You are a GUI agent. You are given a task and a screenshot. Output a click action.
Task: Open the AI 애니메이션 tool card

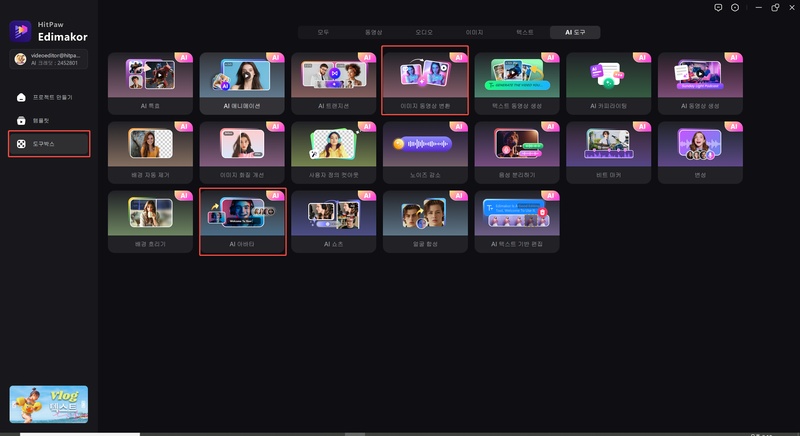(242, 81)
